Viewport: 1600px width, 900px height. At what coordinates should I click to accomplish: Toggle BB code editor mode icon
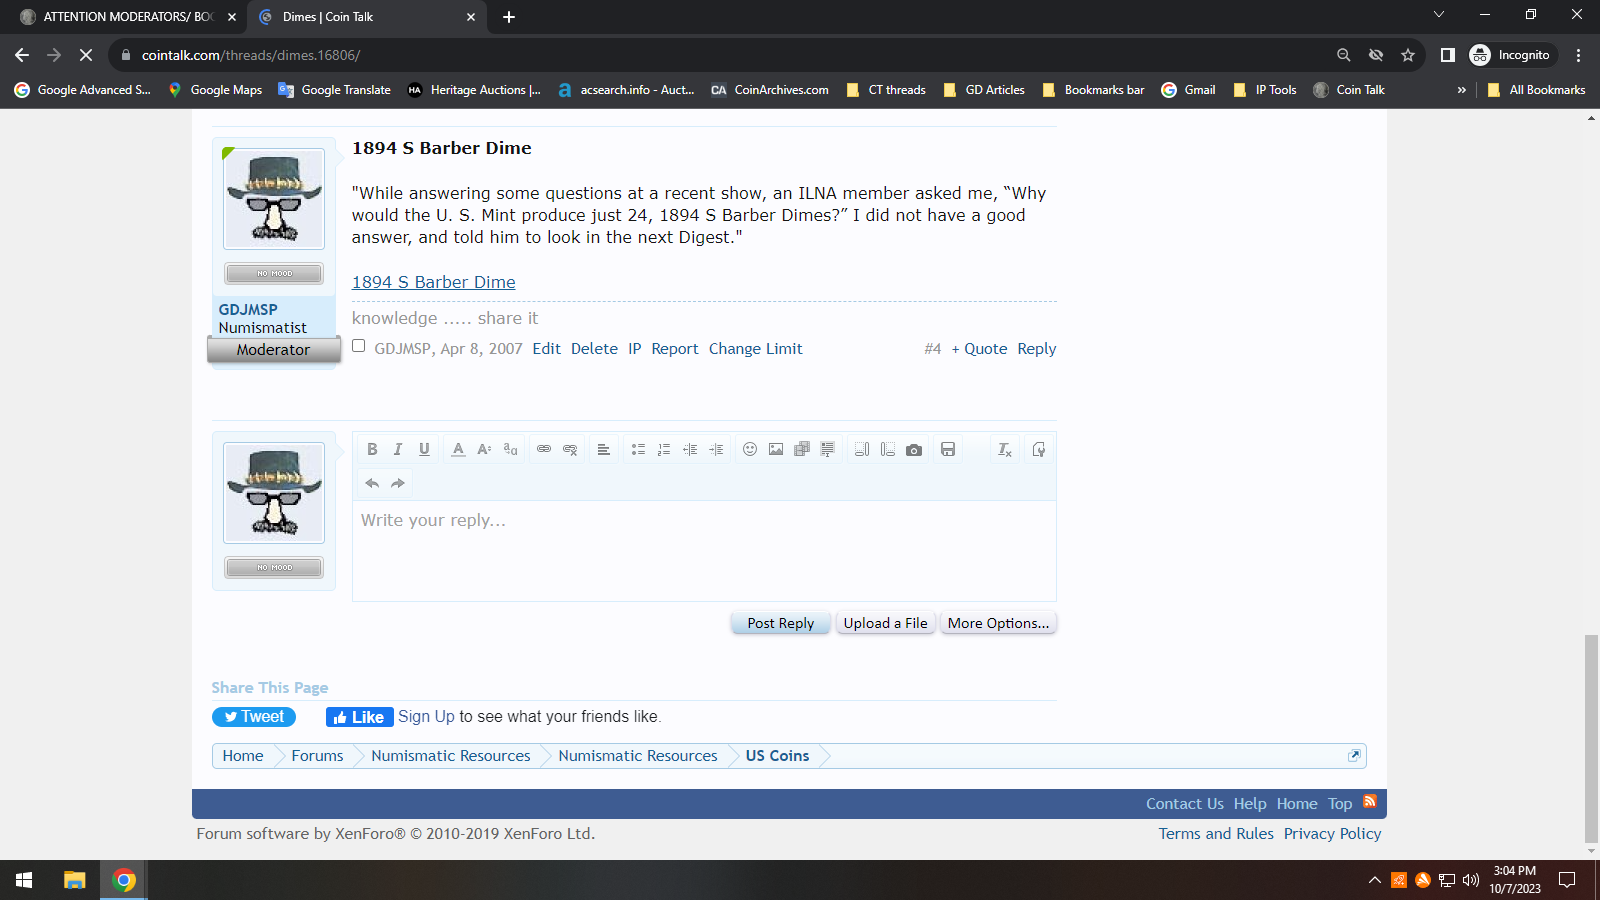(1039, 450)
